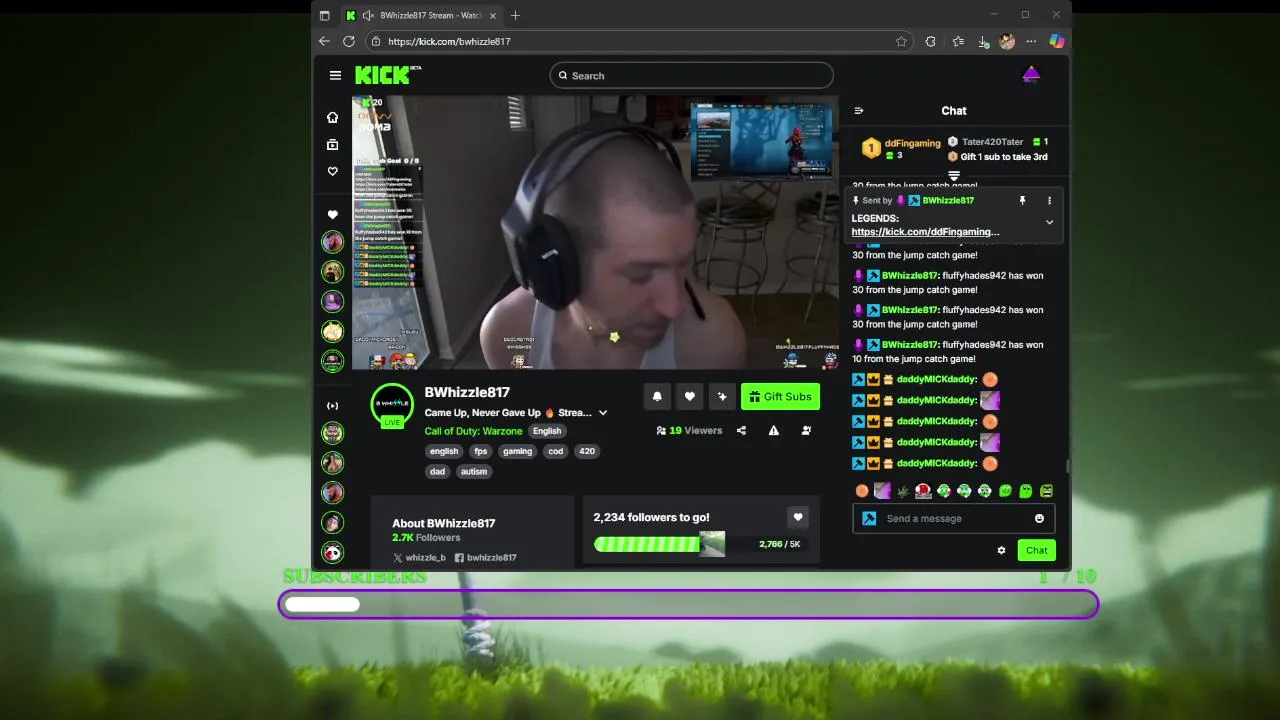This screenshot has width=1280, height=720.
Task: Click the BWhizzle817 live avatar
Action: pyautogui.click(x=392, y=405)
